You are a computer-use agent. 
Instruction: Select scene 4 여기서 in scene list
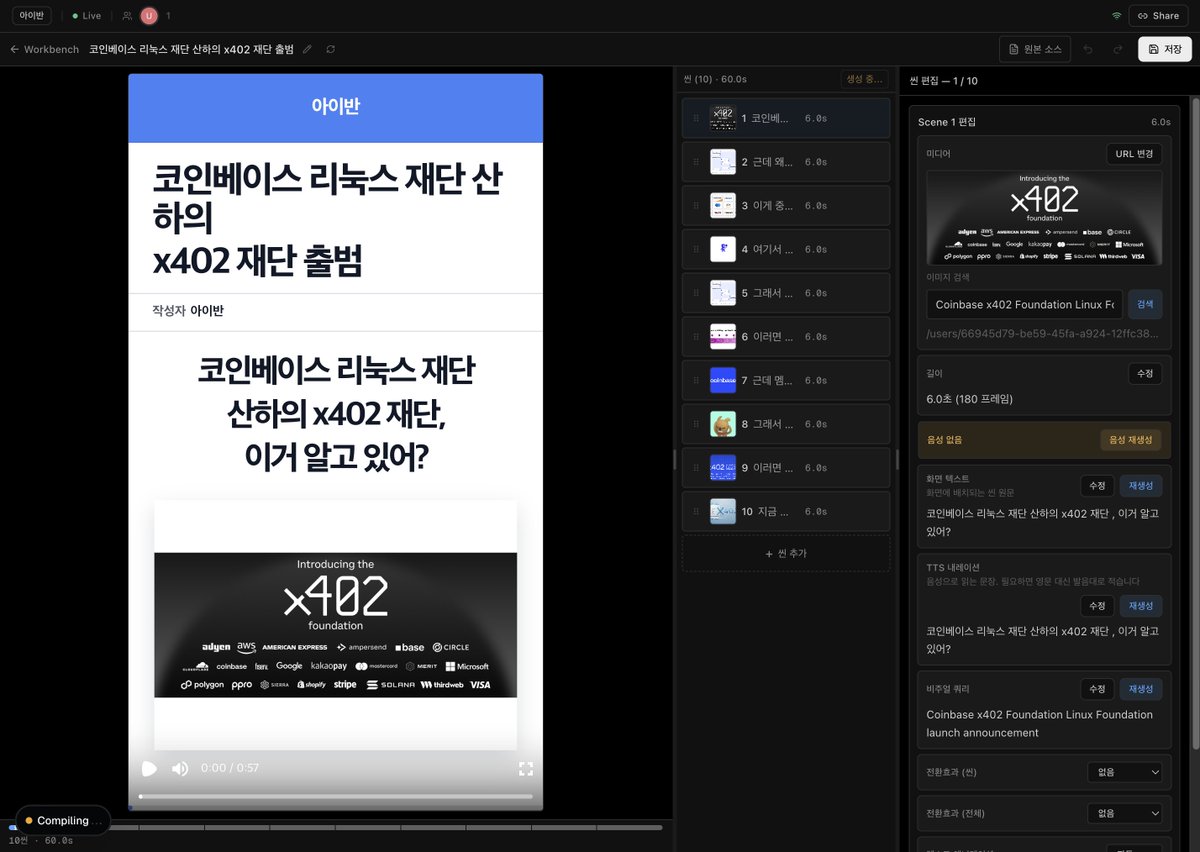pyautogui.click(x=786, y=249)
